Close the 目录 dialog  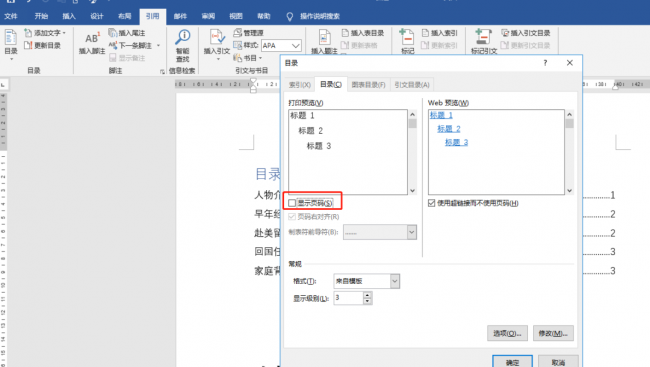570,63
